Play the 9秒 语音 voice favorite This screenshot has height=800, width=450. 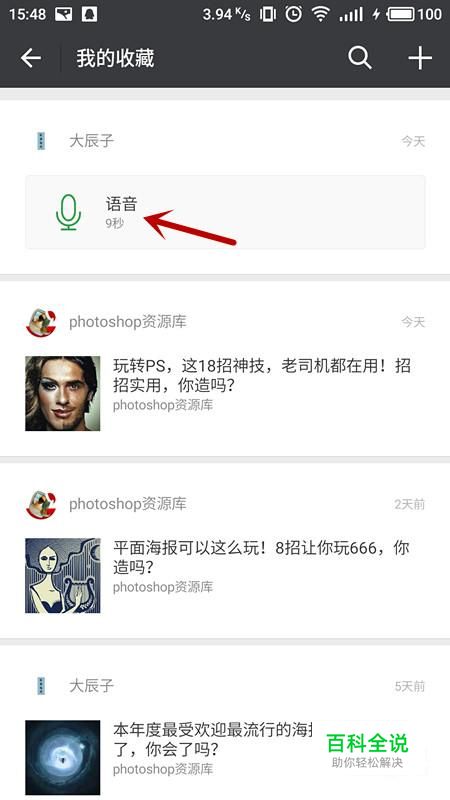tap(226, 212)
